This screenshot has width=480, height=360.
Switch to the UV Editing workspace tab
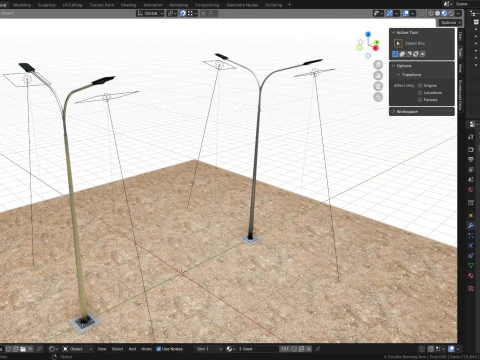(x=72, y=5)
